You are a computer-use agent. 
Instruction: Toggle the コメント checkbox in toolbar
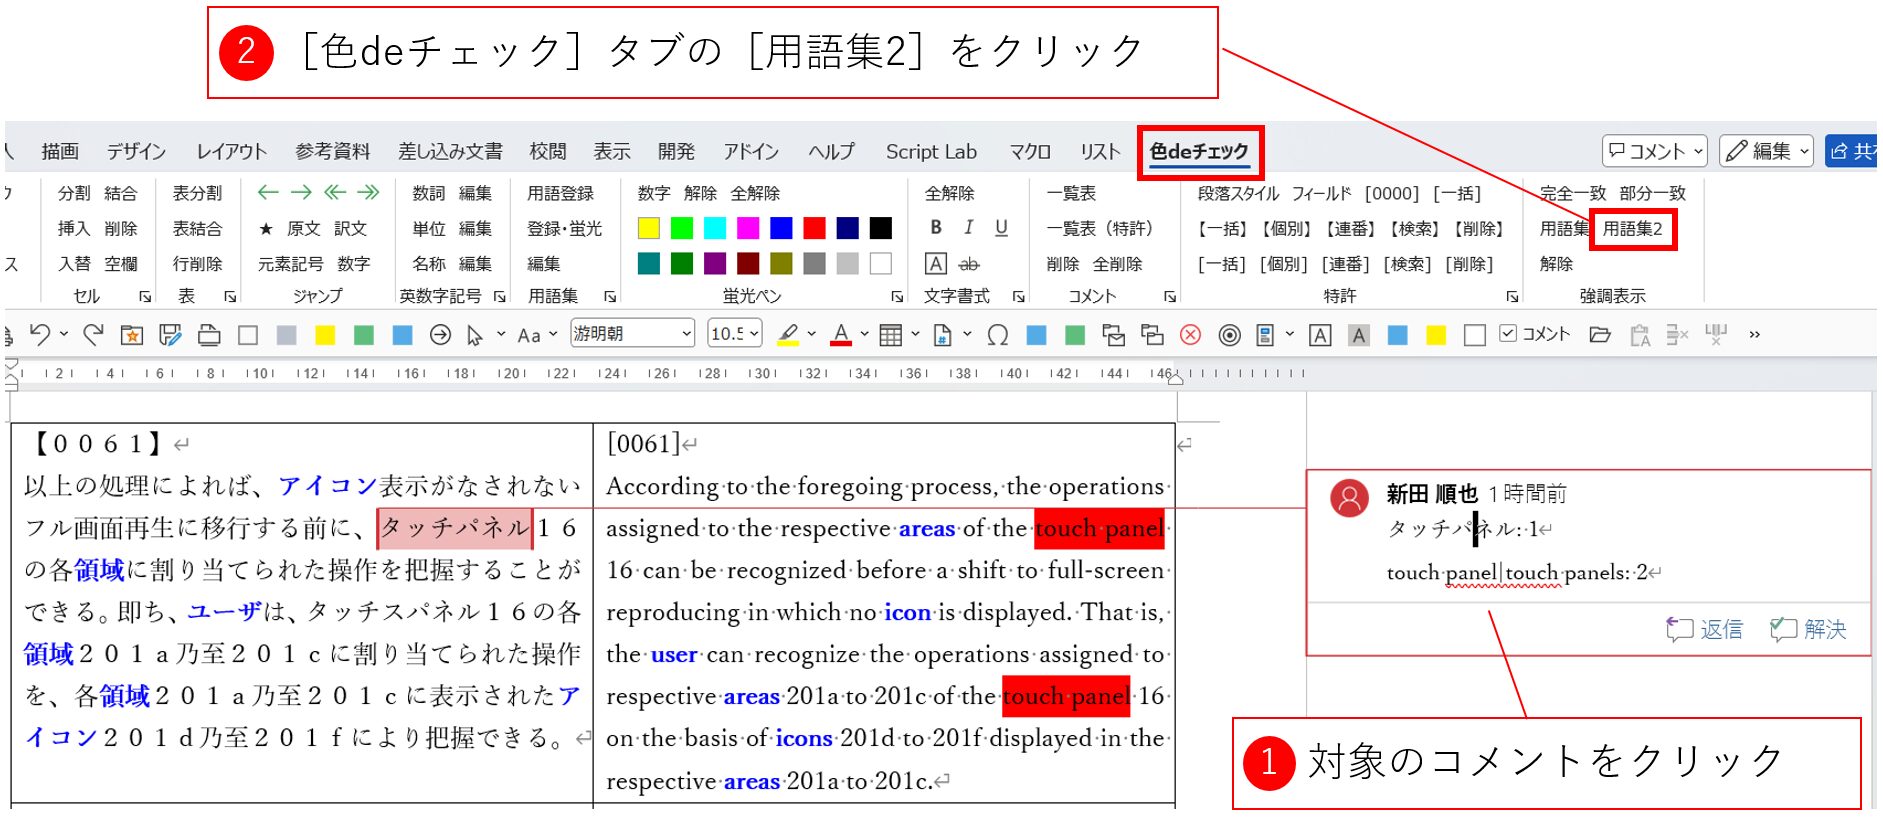click(1509, 334)
